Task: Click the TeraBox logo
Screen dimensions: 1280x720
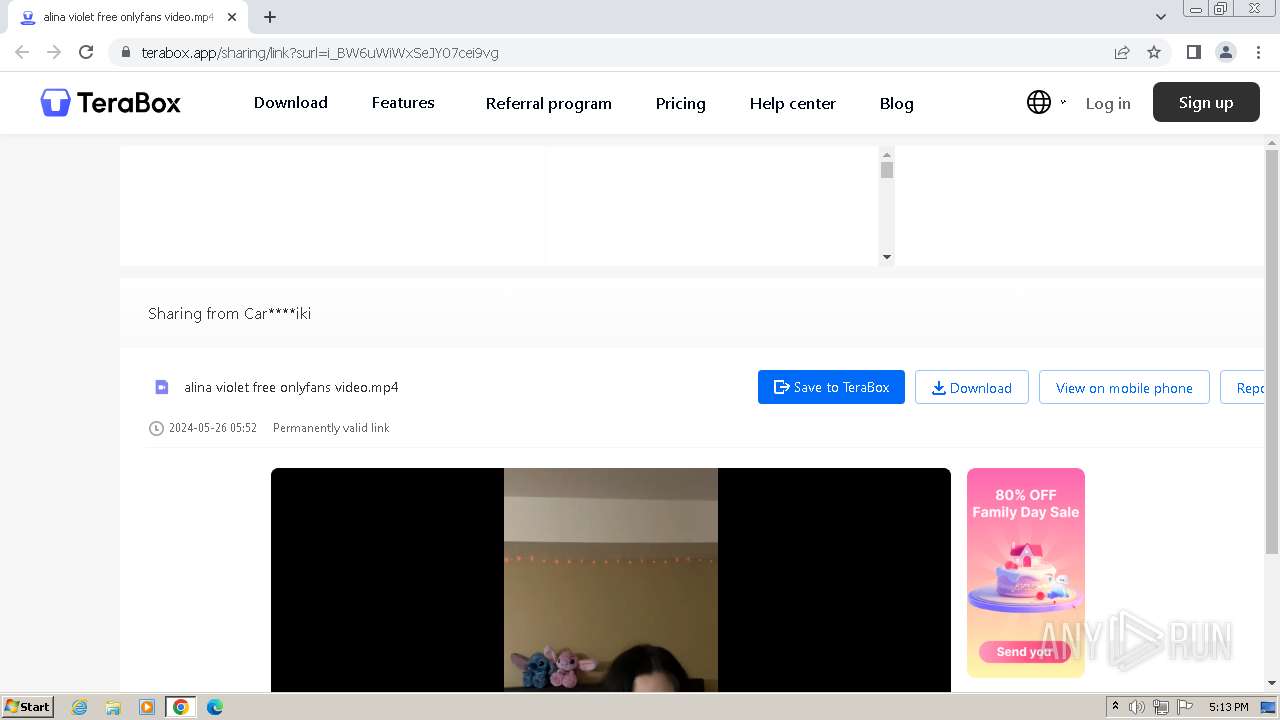Action: click(110, 102)
